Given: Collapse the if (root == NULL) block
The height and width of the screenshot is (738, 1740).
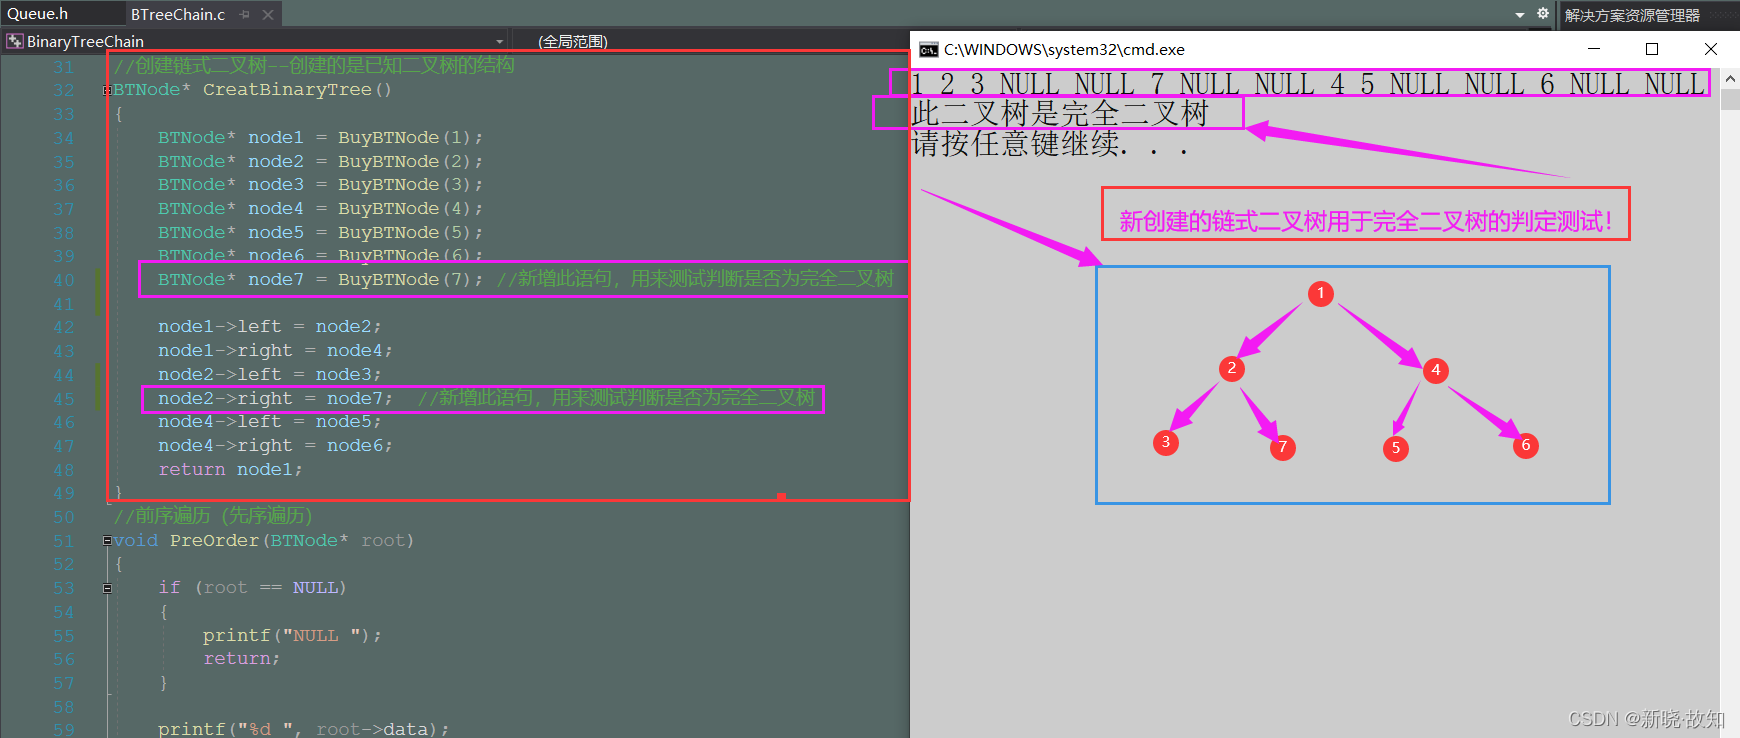Looking at the screenshot, I should point(107,588).
